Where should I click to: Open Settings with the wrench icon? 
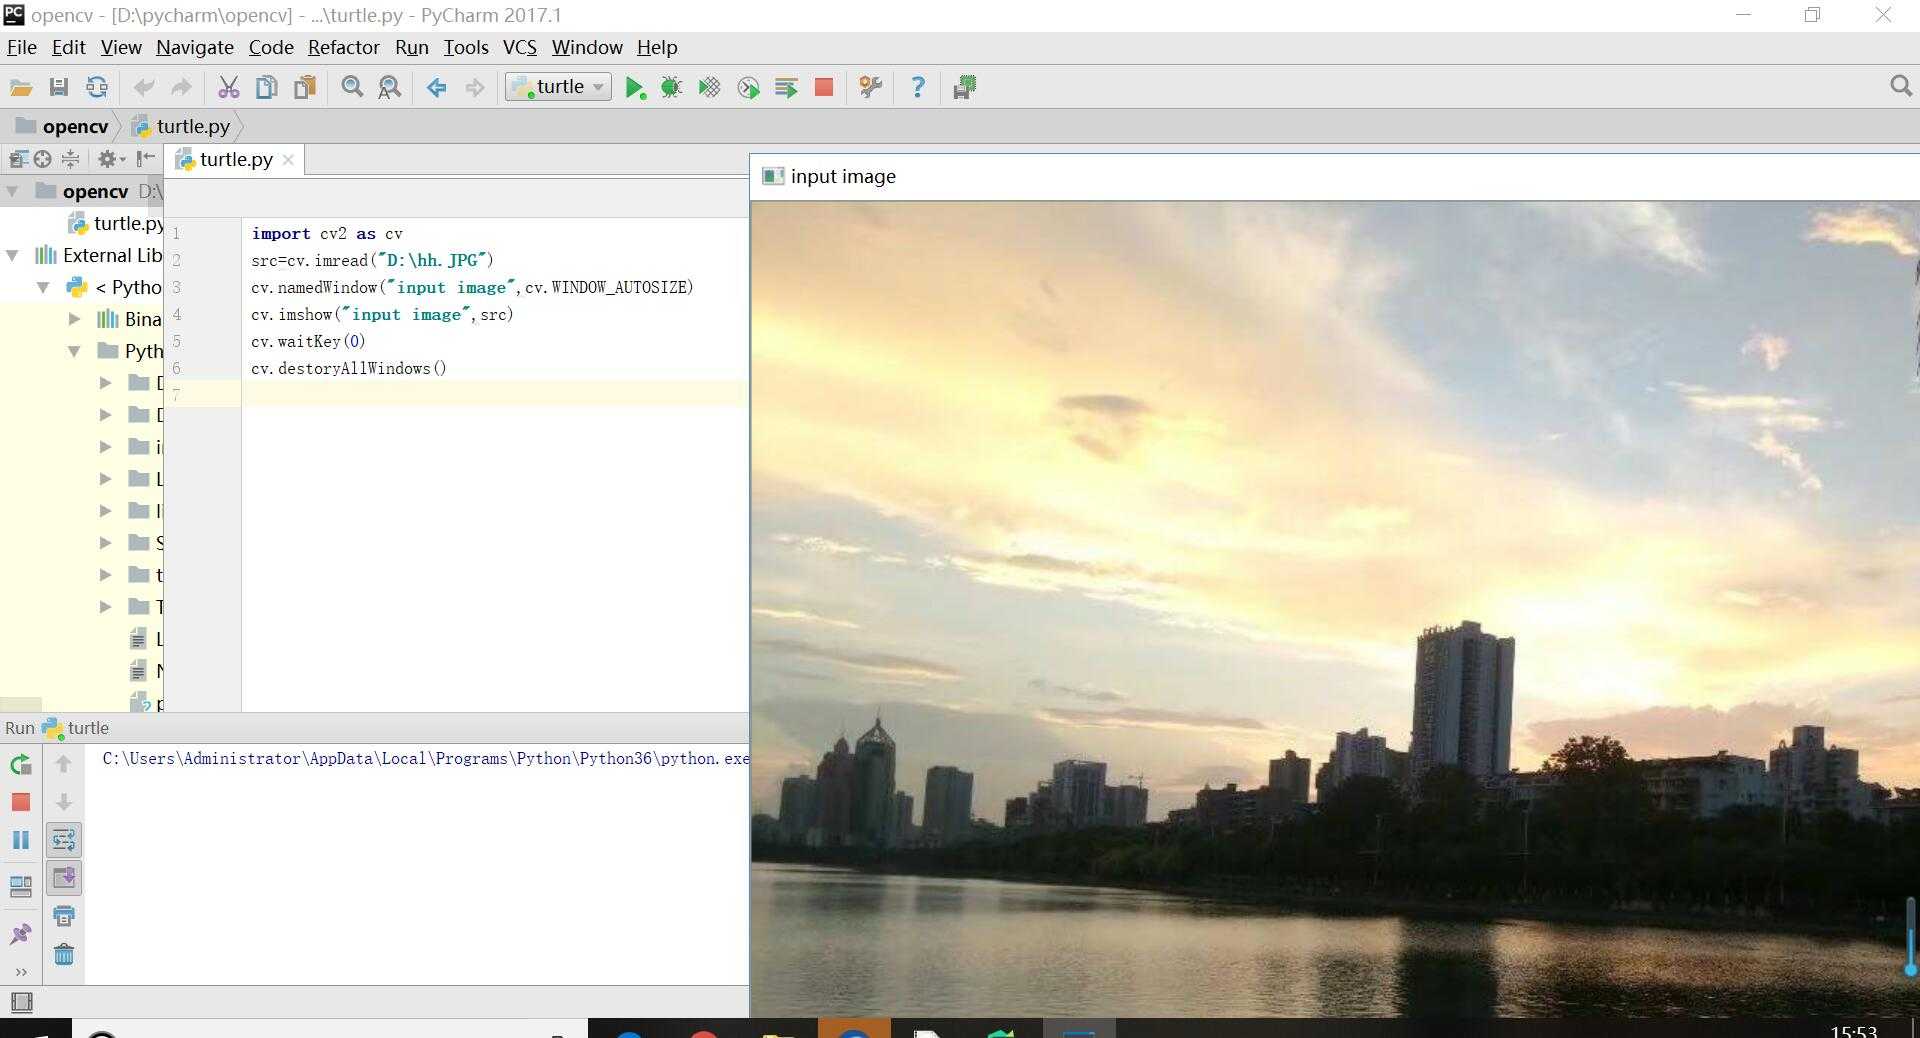871,88
